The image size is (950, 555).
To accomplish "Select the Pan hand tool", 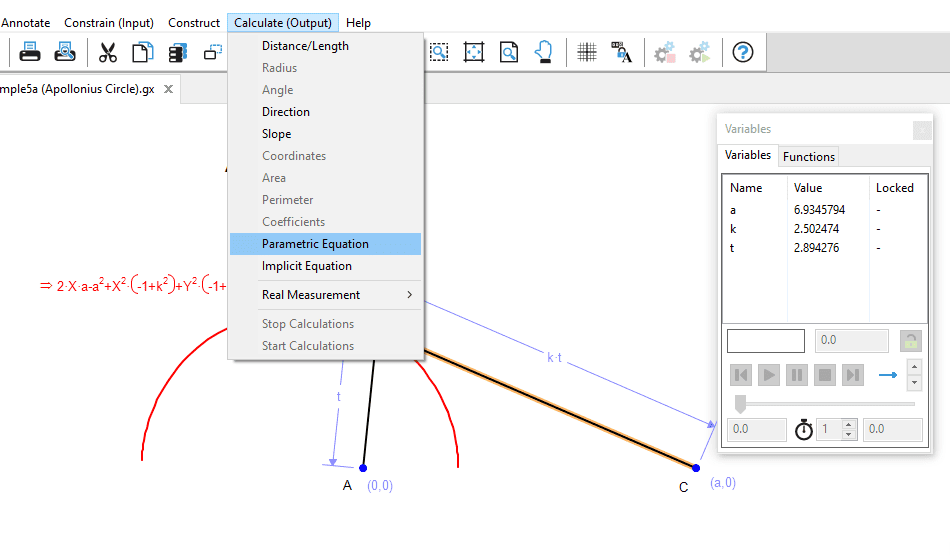I will pyautogui.click(x=543, y=53).
